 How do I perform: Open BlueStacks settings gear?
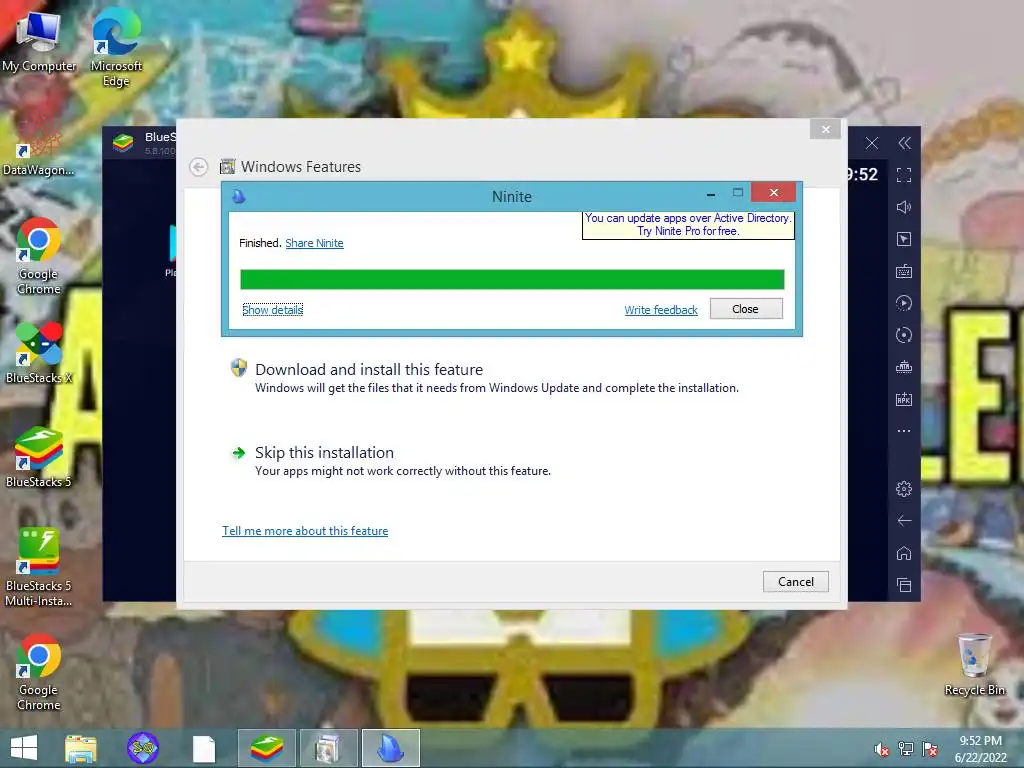904,488
